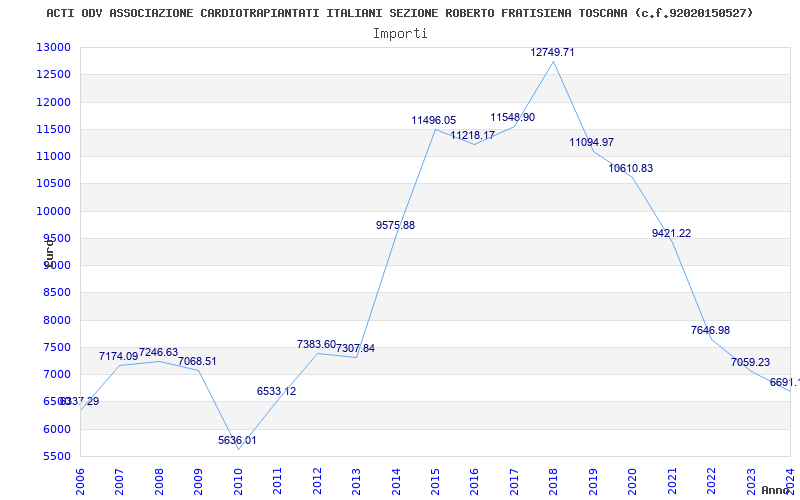Click the data label 11548.90
The width and height of the screenshot is (800, 500).
(512, 117)
